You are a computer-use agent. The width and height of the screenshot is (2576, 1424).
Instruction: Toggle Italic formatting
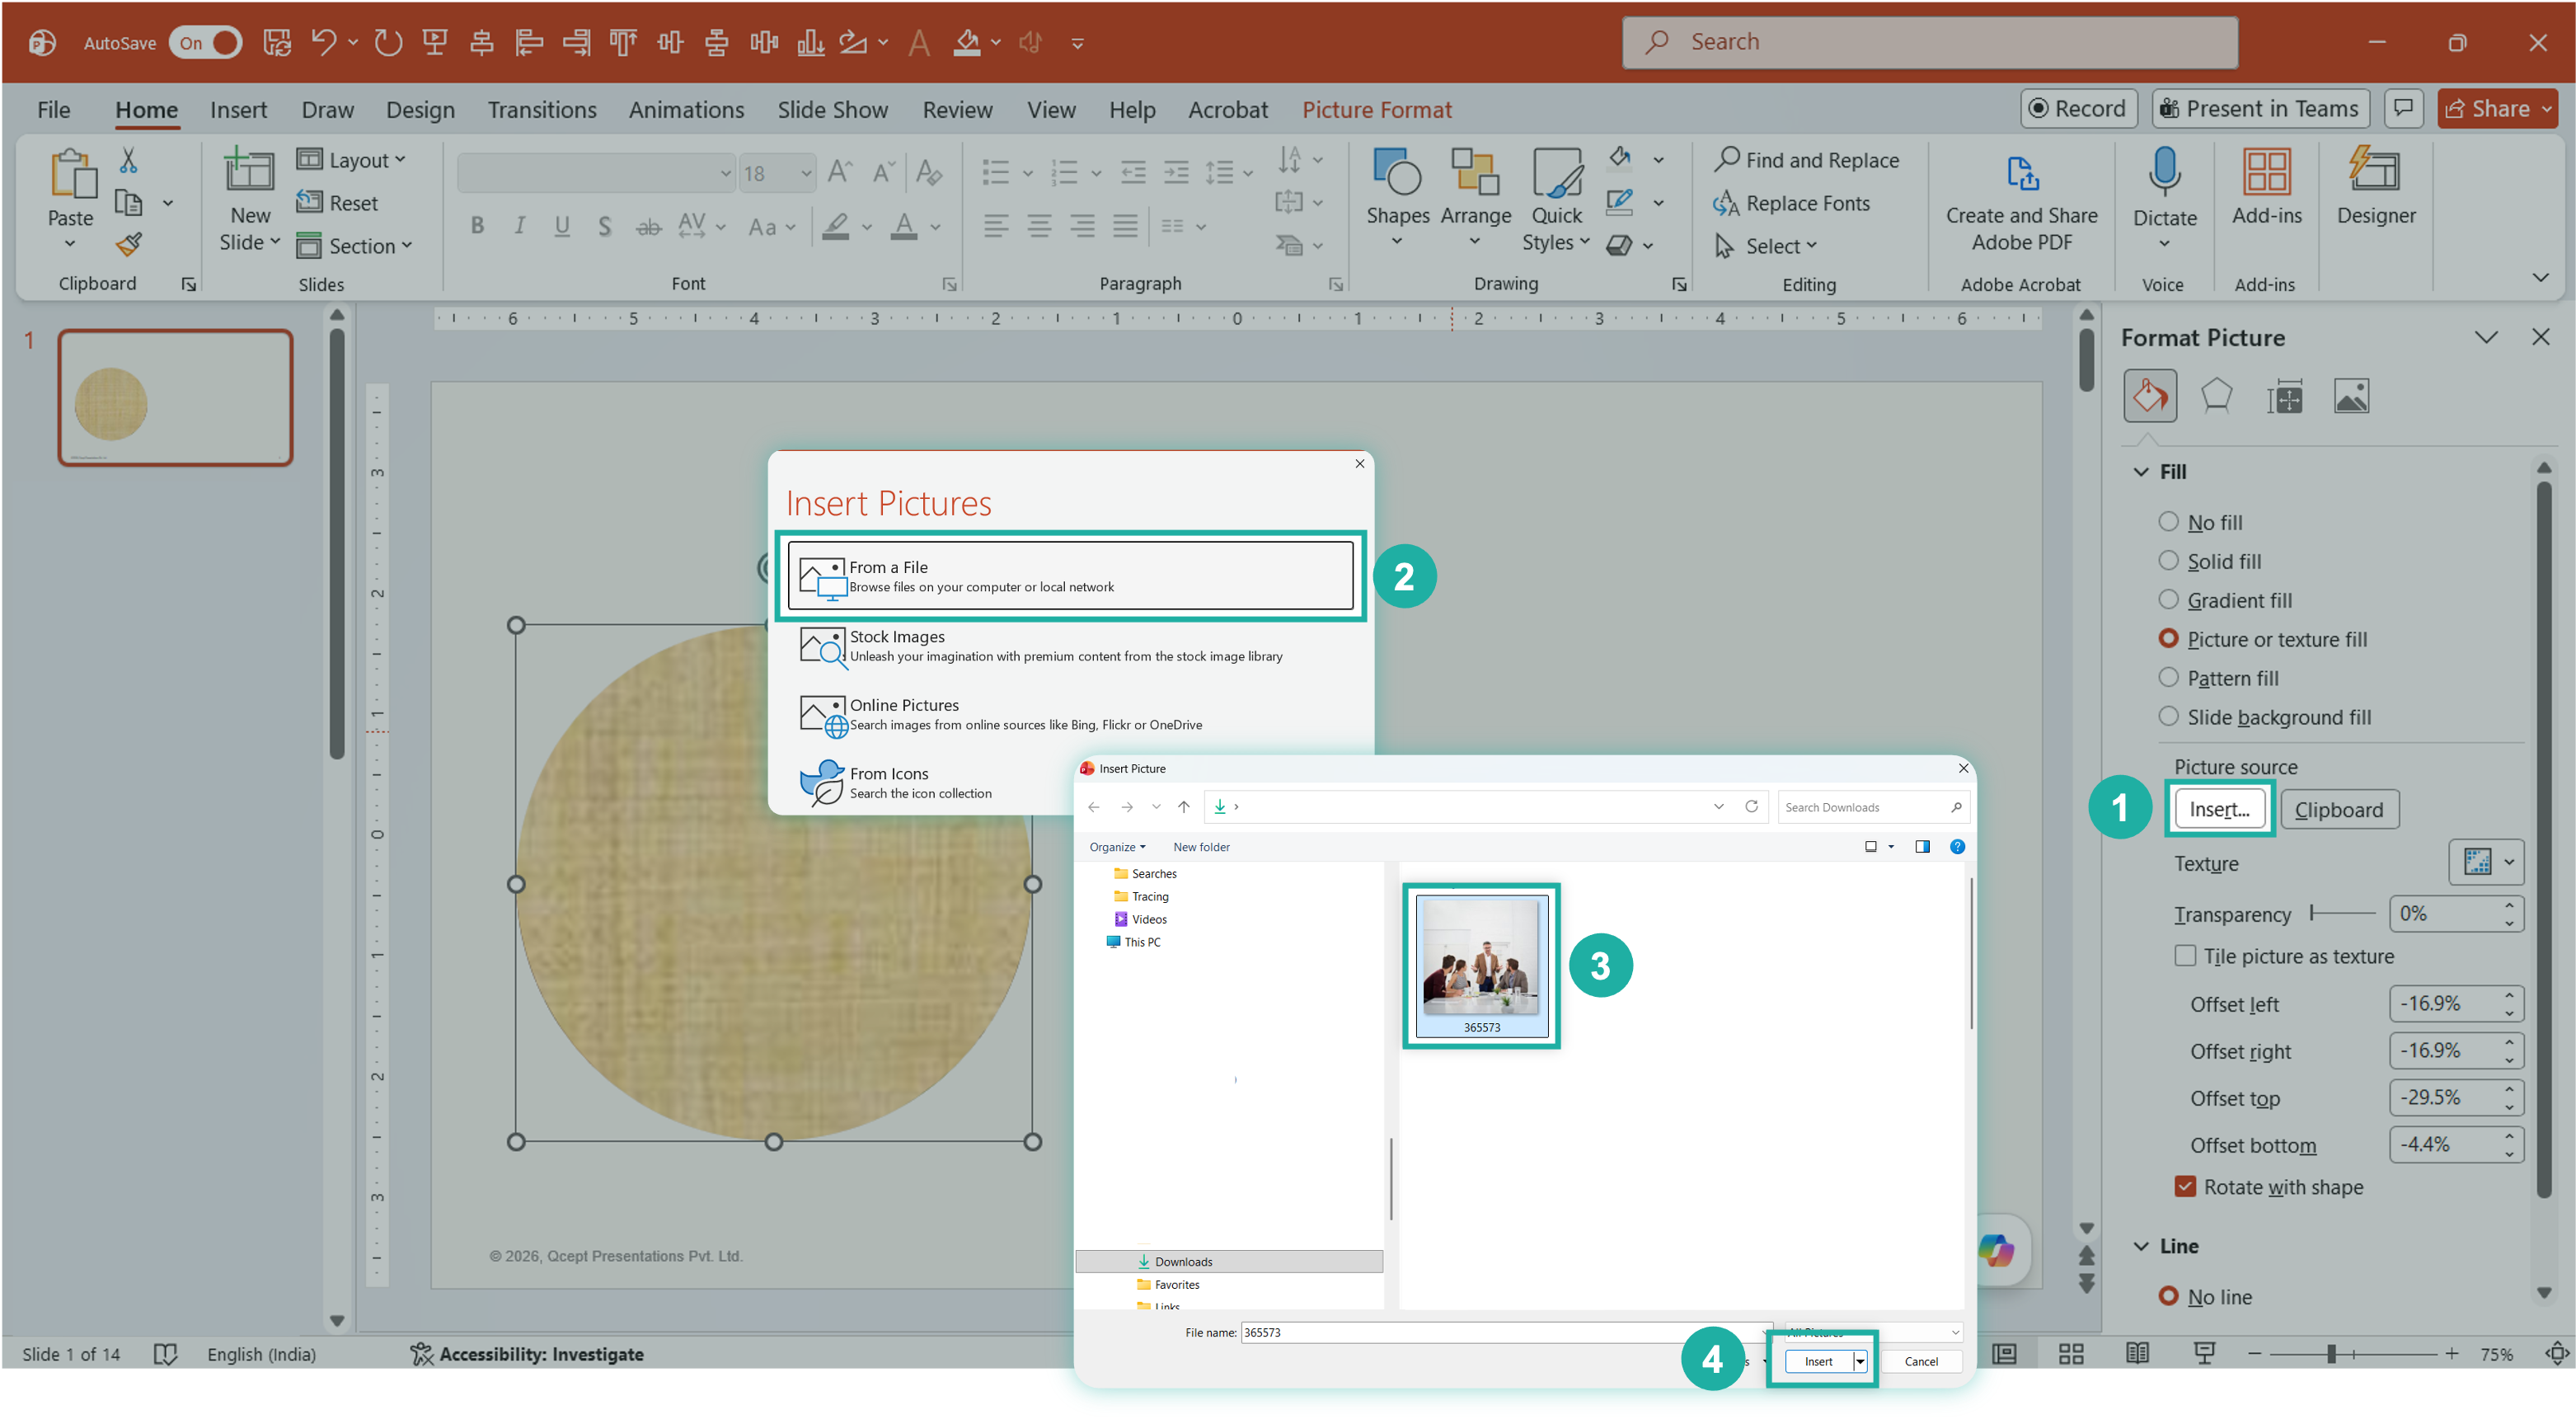click(520, 227)
